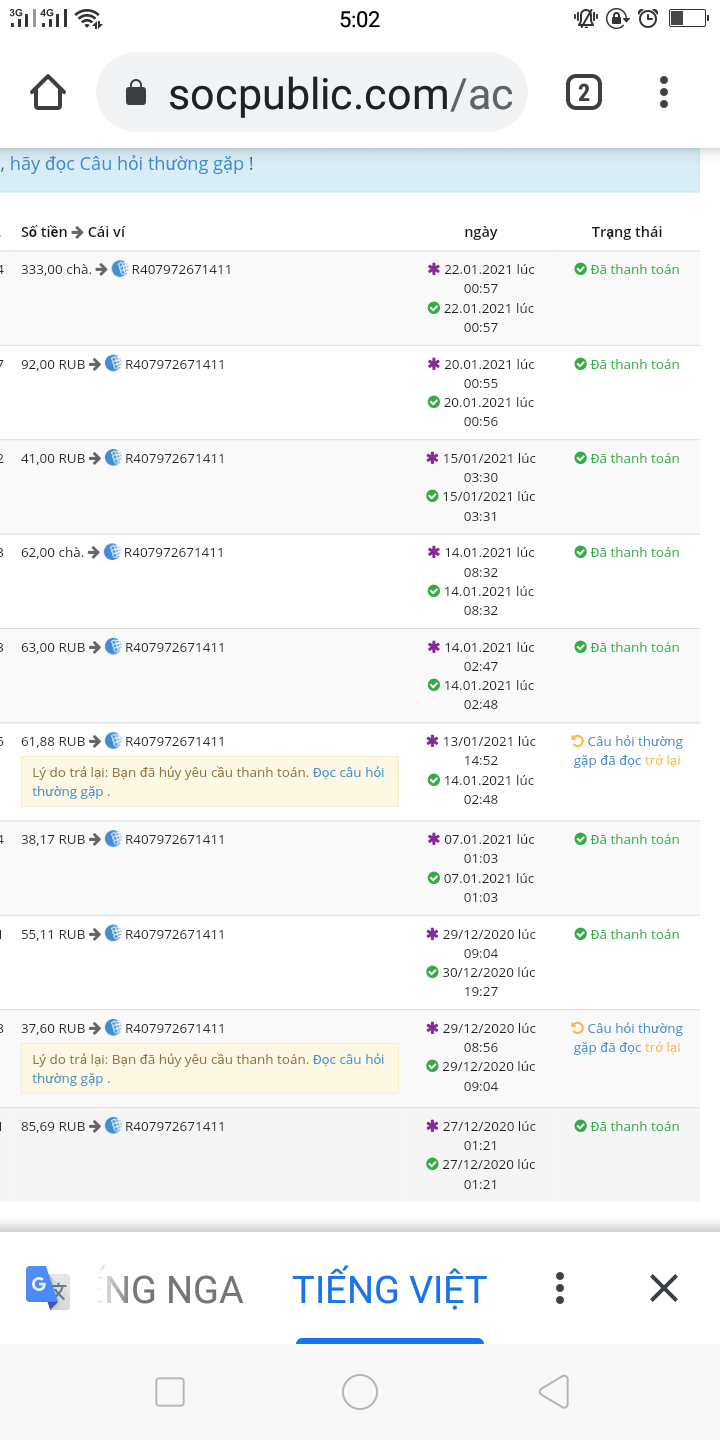
Task: Tap the Android back navigation button
Action: coord(553,1391)
